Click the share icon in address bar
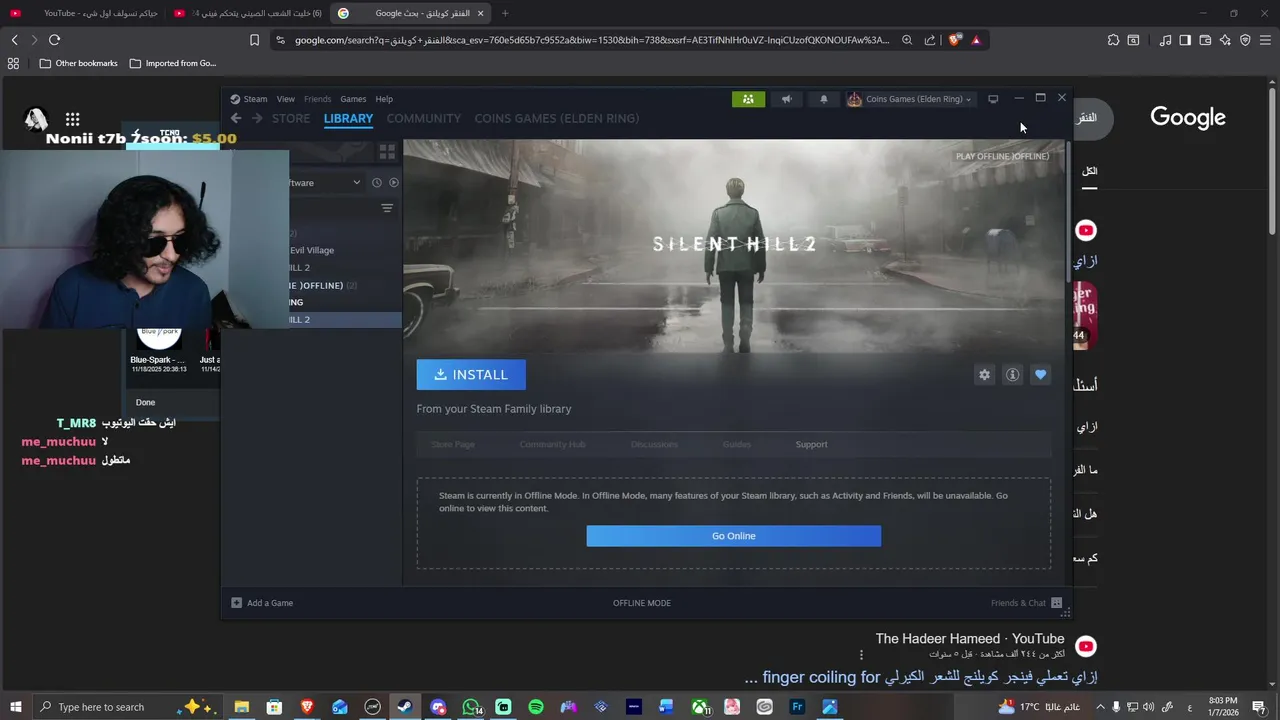This screenshot has height=720, width=1280. [930, 40]
